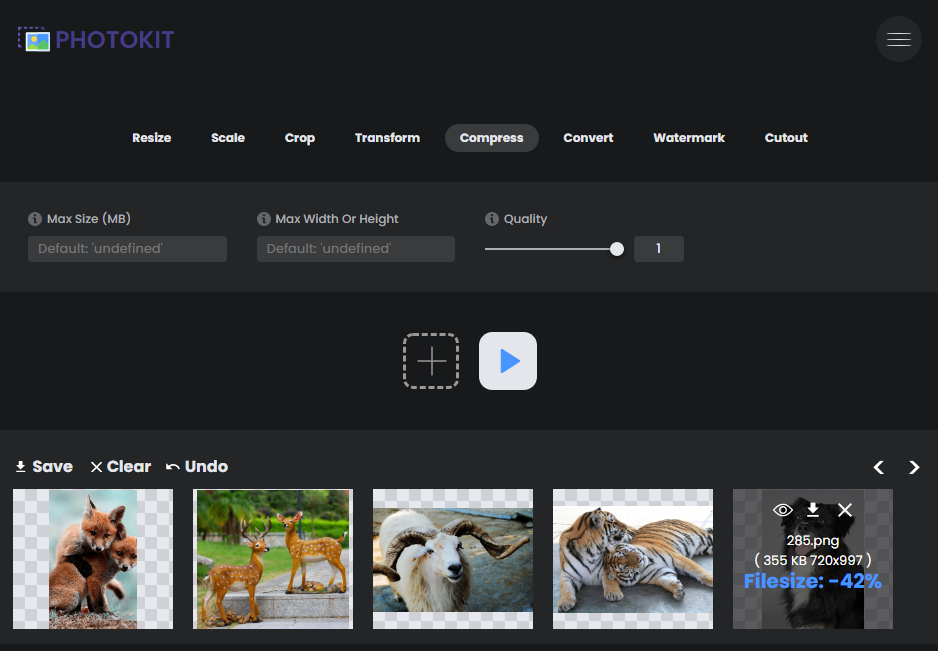The width and height of the screenshot is (938, 651).
Task: Select the Cutout tab
Action: [786, 138]
